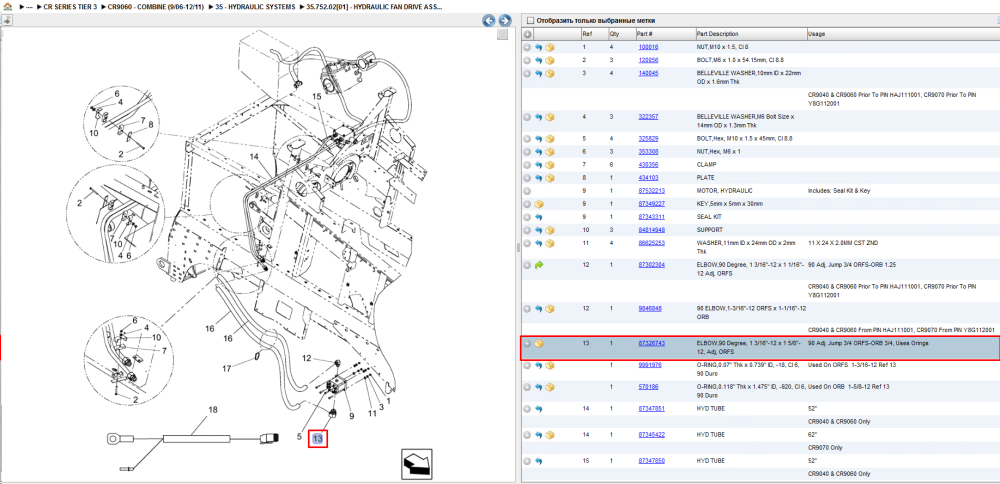Viewport: 1000px width, 484px height.
Task: Go to the home icon in breadcrumb
Action: point(7,6)
